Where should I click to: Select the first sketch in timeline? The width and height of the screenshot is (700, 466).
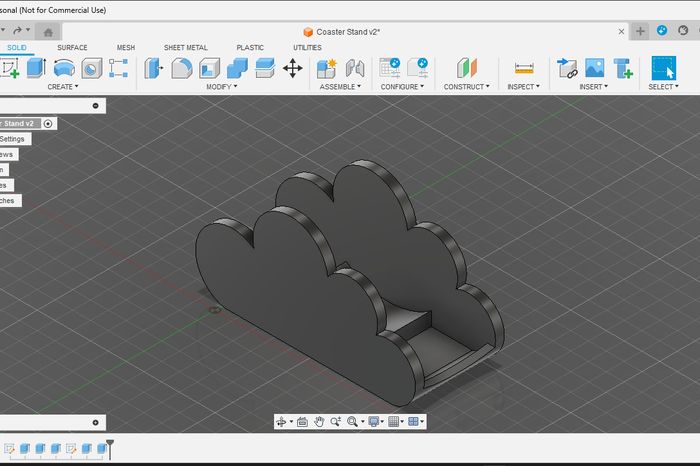coord(9,448)
